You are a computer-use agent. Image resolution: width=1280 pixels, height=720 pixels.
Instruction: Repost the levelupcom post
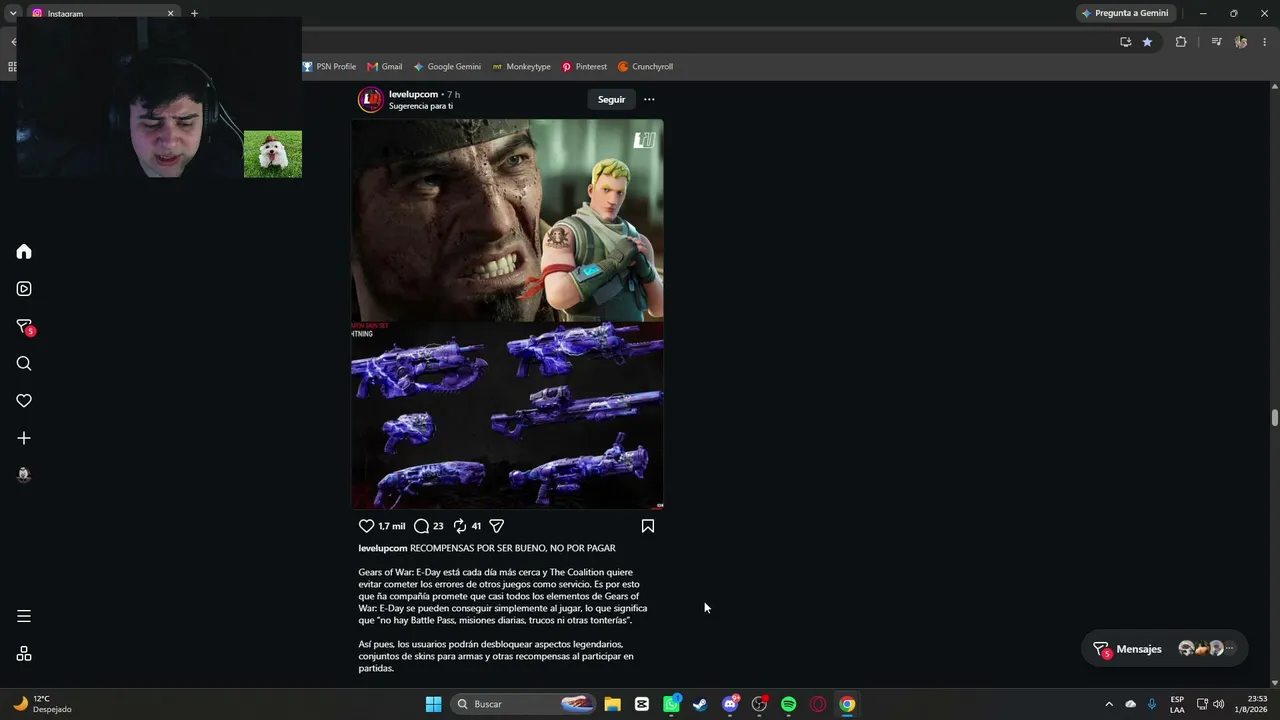click(x=460, y=526)
